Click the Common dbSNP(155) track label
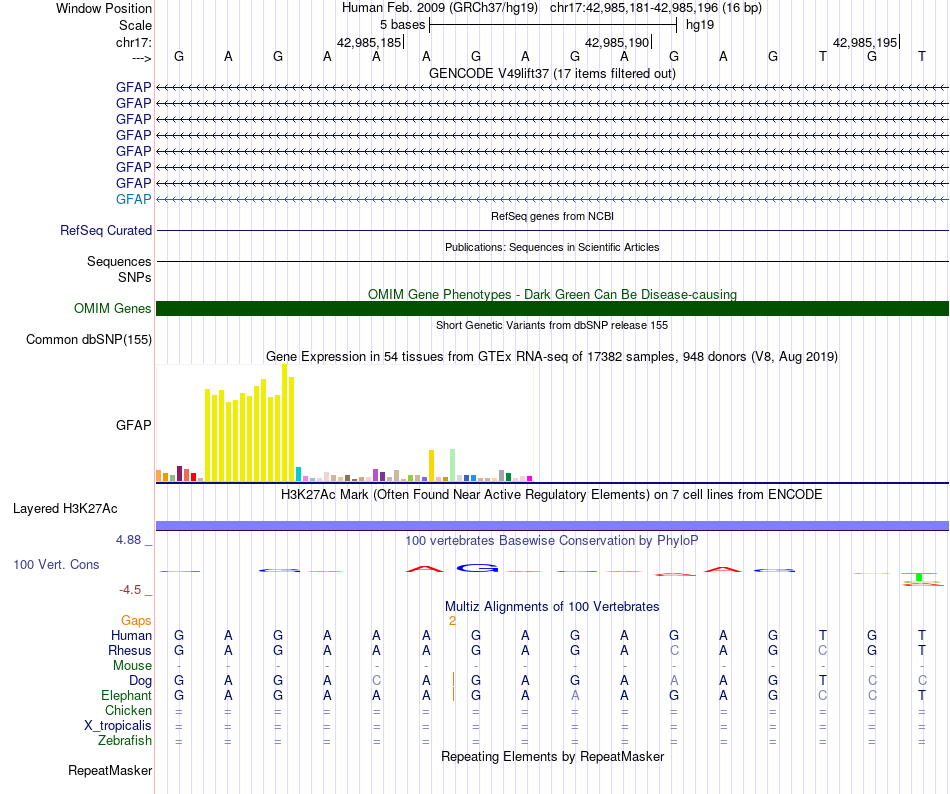This screenshot has width=950, height=794. click(x=88, y=339)
